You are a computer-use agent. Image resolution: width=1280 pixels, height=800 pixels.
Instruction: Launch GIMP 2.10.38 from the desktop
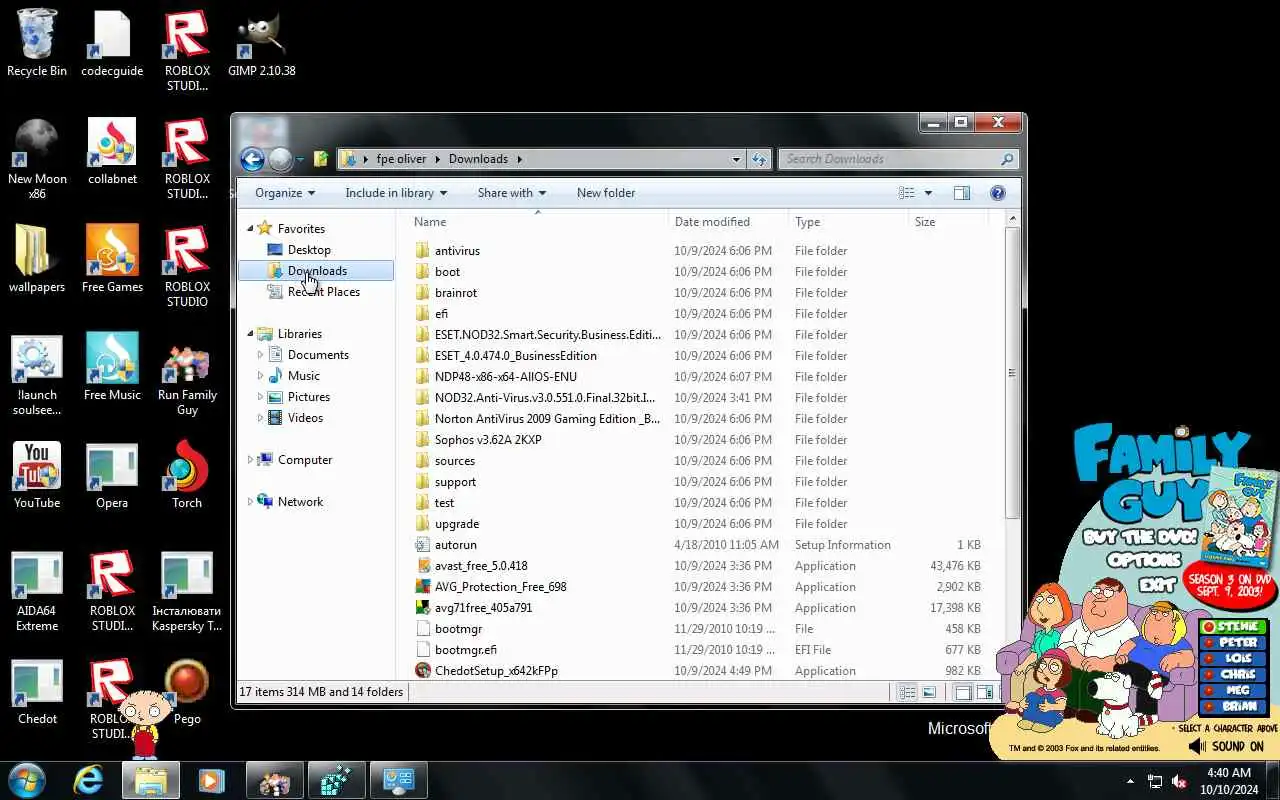pyautogui.click(x=262, y=44)
